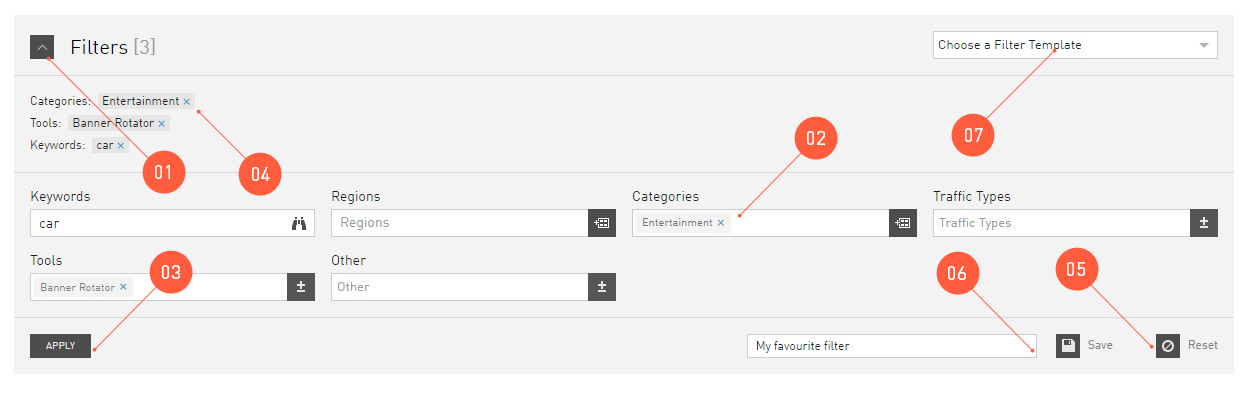
Task: Click the APPLY button
Action: (x=60, y=346)
